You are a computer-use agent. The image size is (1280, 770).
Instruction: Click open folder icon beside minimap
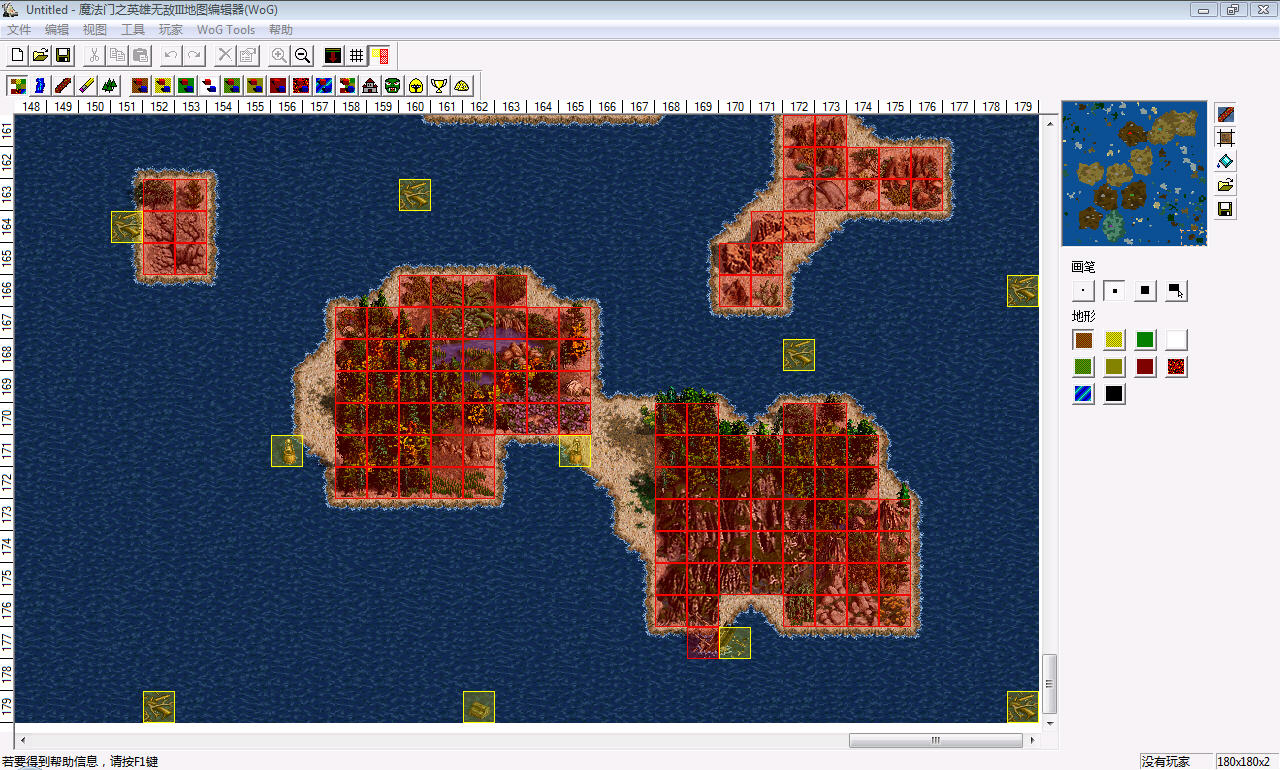coord(1226,185)
